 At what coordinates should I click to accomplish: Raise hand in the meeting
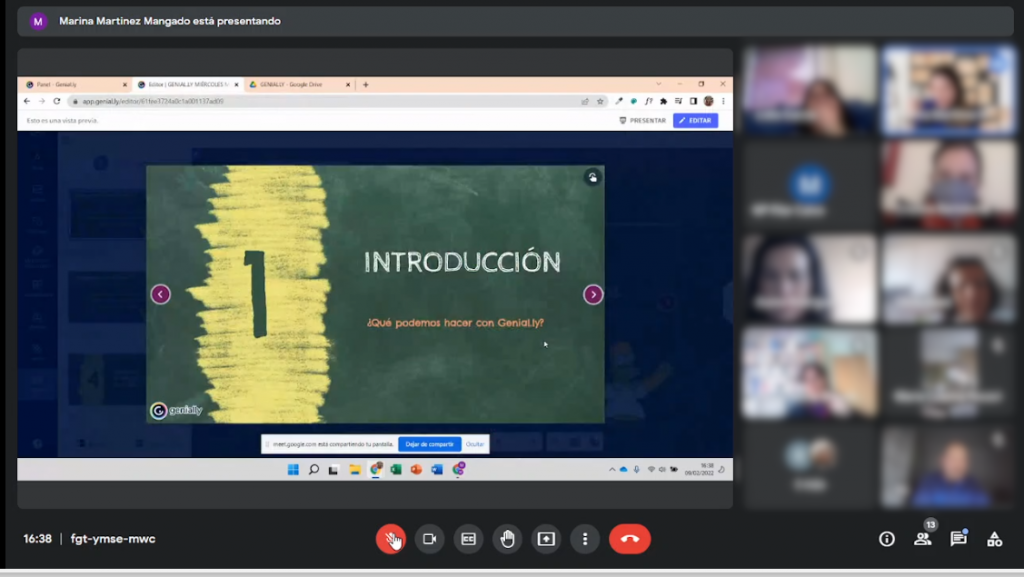click(507, 539)
